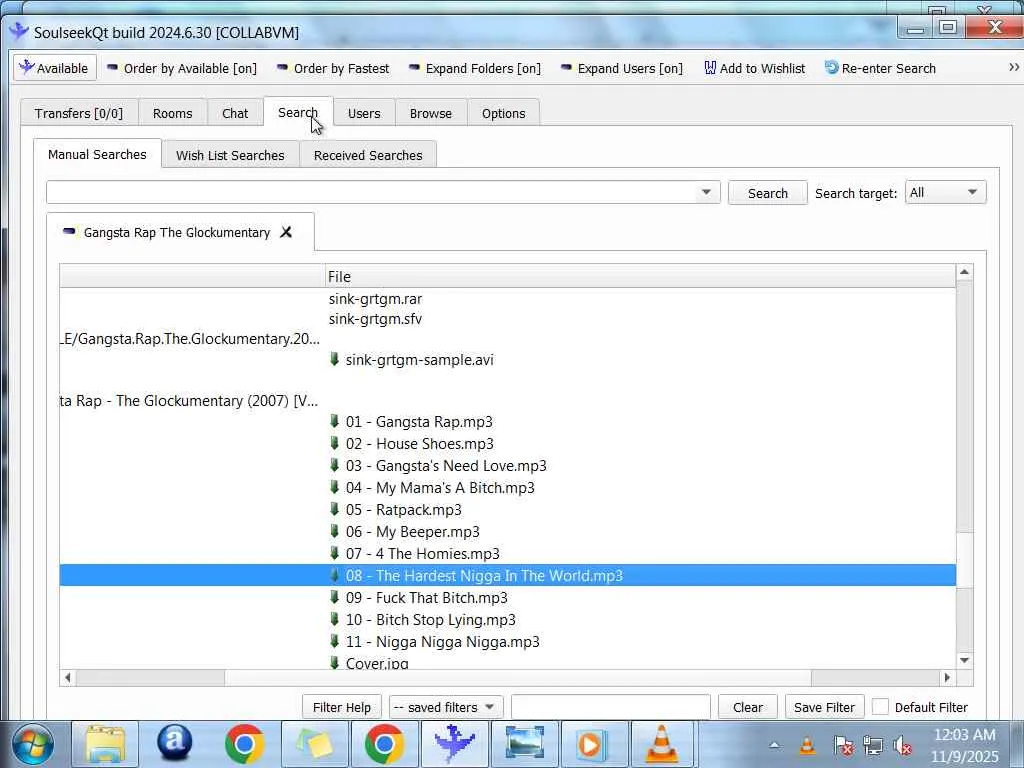Viewport: 1024px width, 768px height.
Task: Select 01 - Gangsta Rap.mp3 file name
Action: [419, 422]
